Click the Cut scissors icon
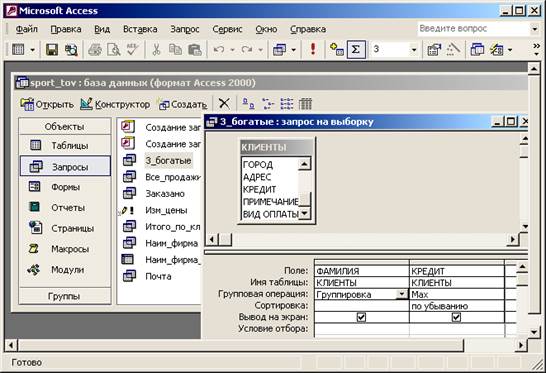Viewport: 546px width, 373px height. tap(156, 50)
